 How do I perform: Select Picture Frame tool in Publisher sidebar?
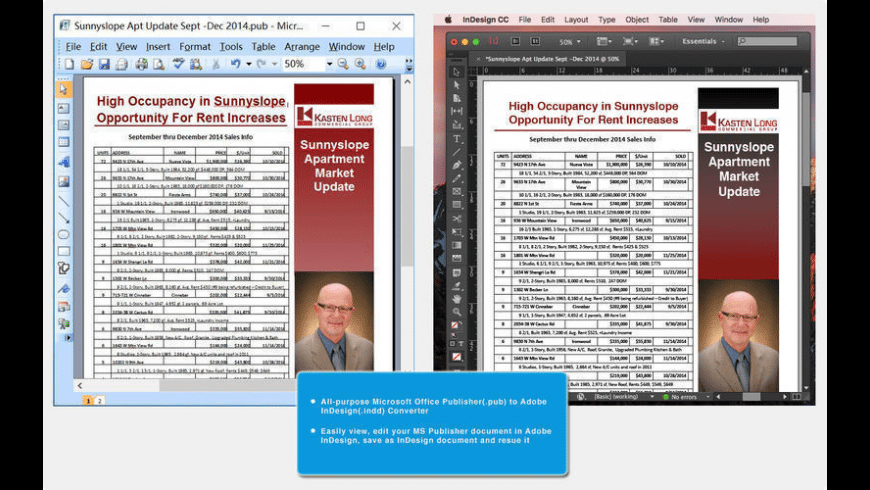click(x=64, y=181)
